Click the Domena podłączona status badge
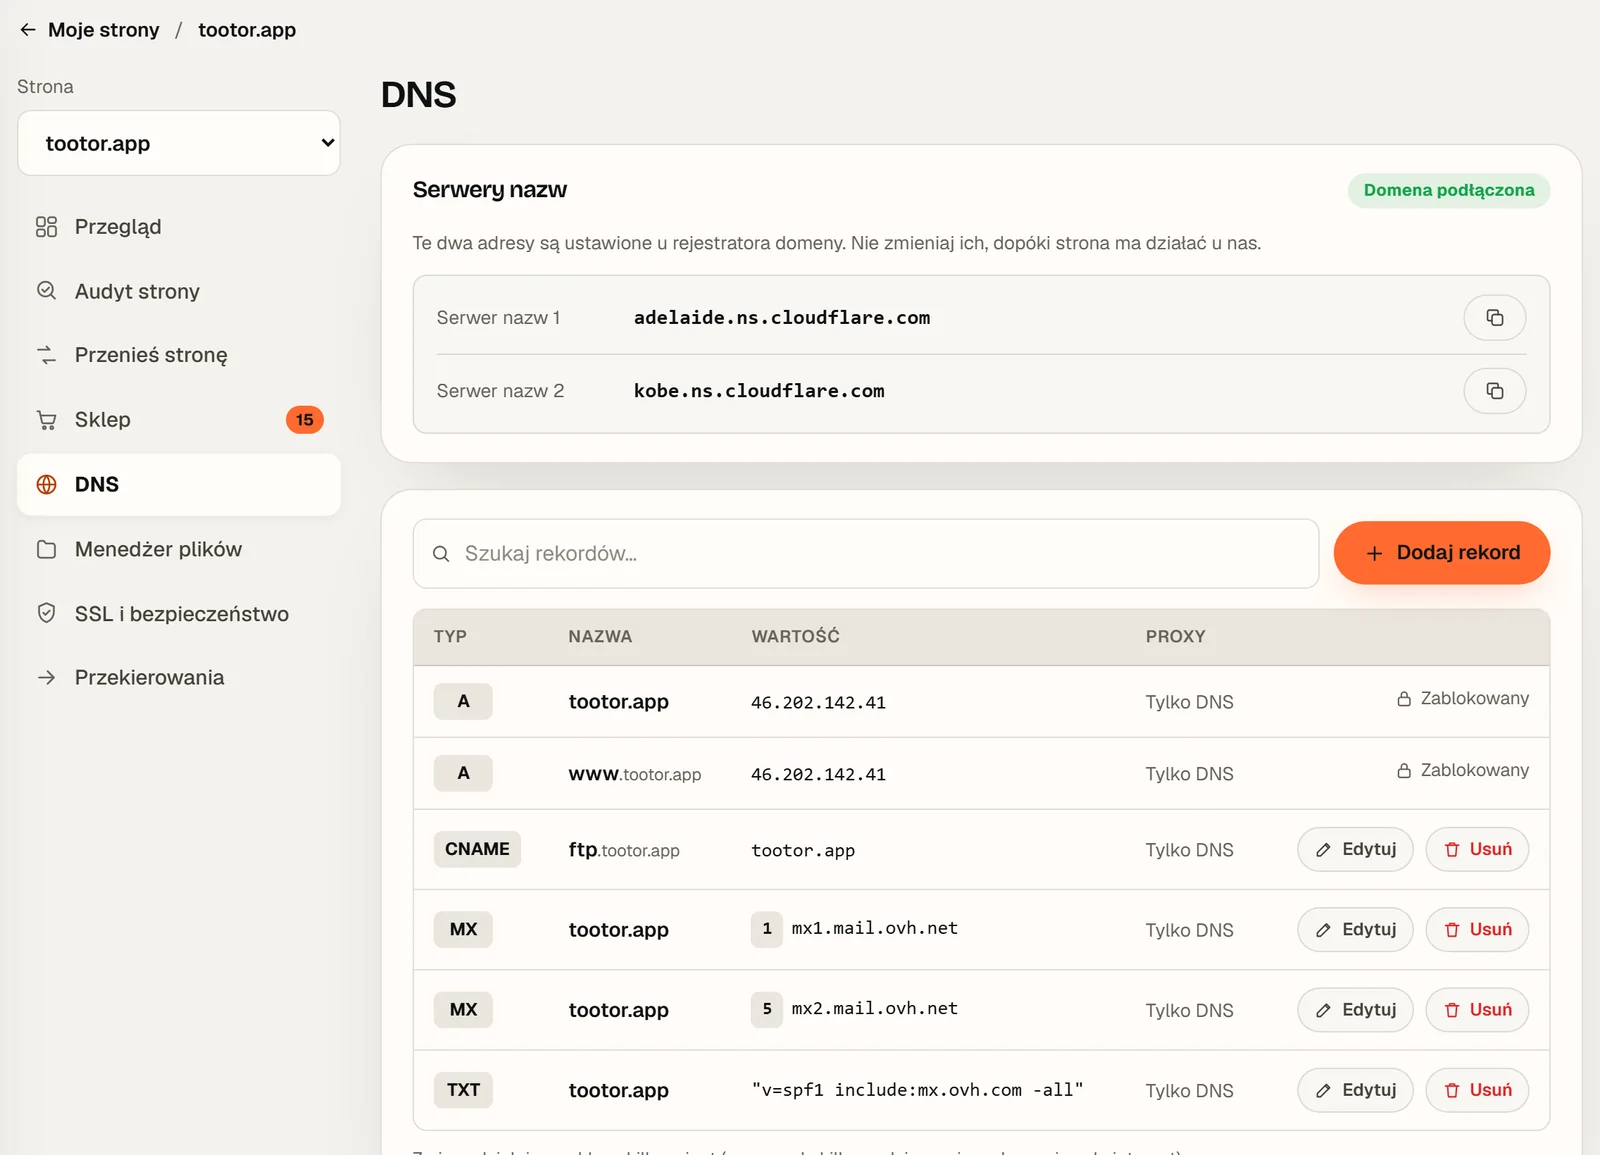This screenshot has width=1600, height=1155. pyautogui.click(x=1449, y=190)
